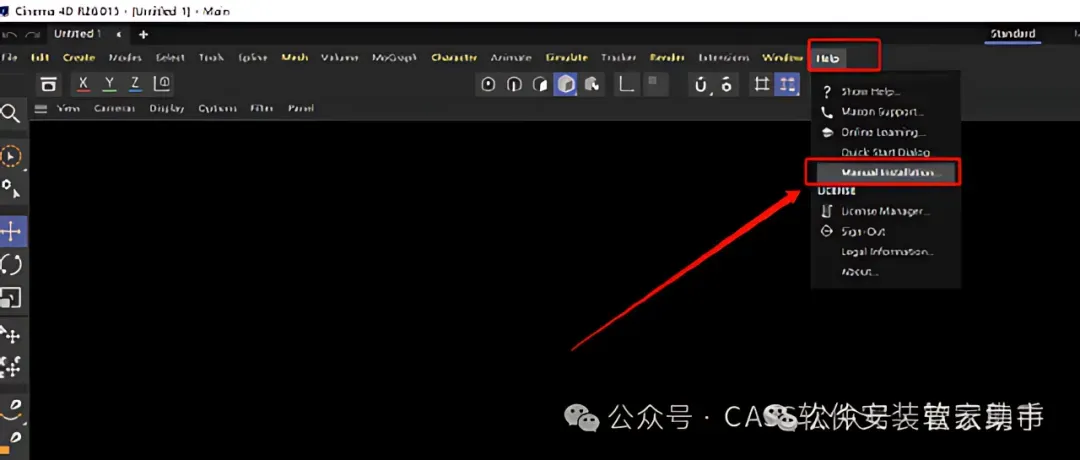Select the Move tool

pos(12,232)
